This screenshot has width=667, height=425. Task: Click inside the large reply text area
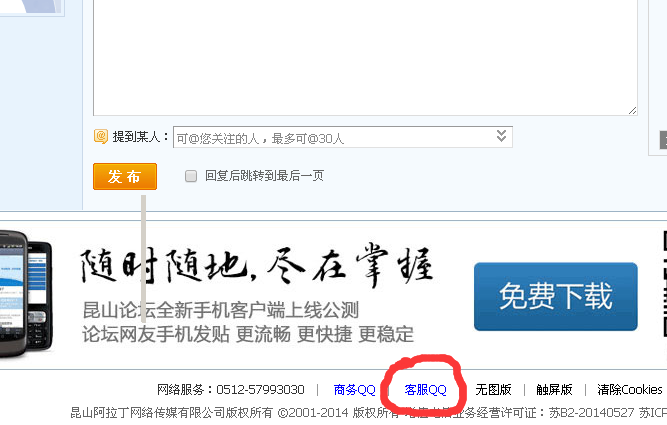click(365, 55)
